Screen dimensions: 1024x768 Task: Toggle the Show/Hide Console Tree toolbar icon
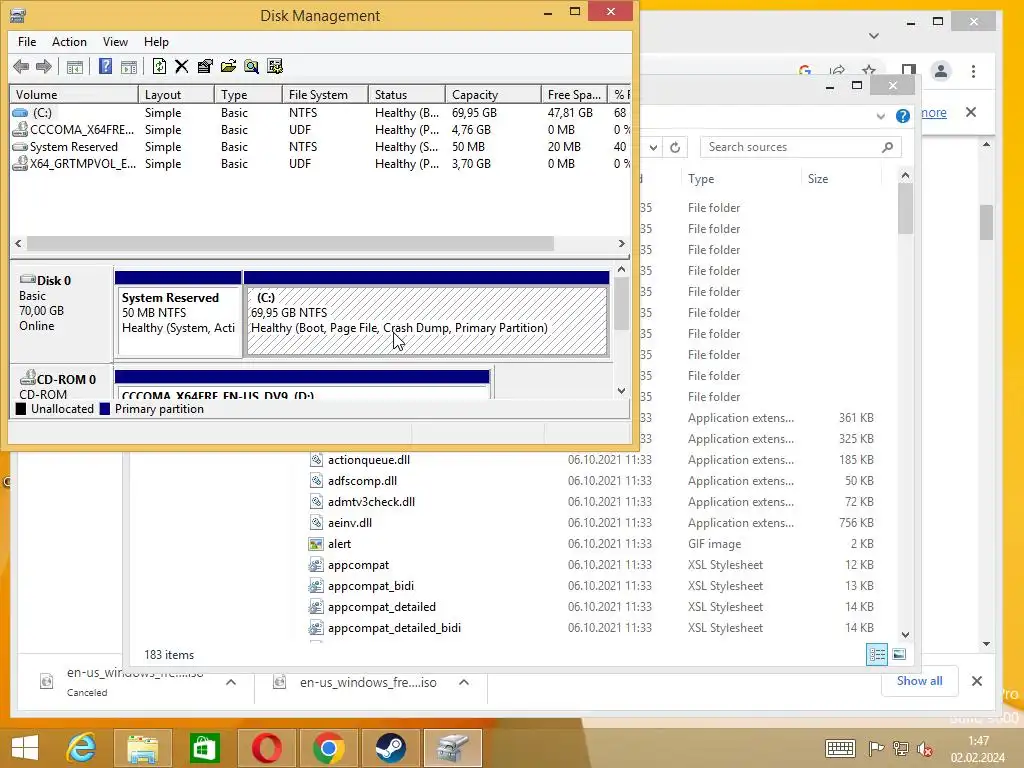point(74,67)
